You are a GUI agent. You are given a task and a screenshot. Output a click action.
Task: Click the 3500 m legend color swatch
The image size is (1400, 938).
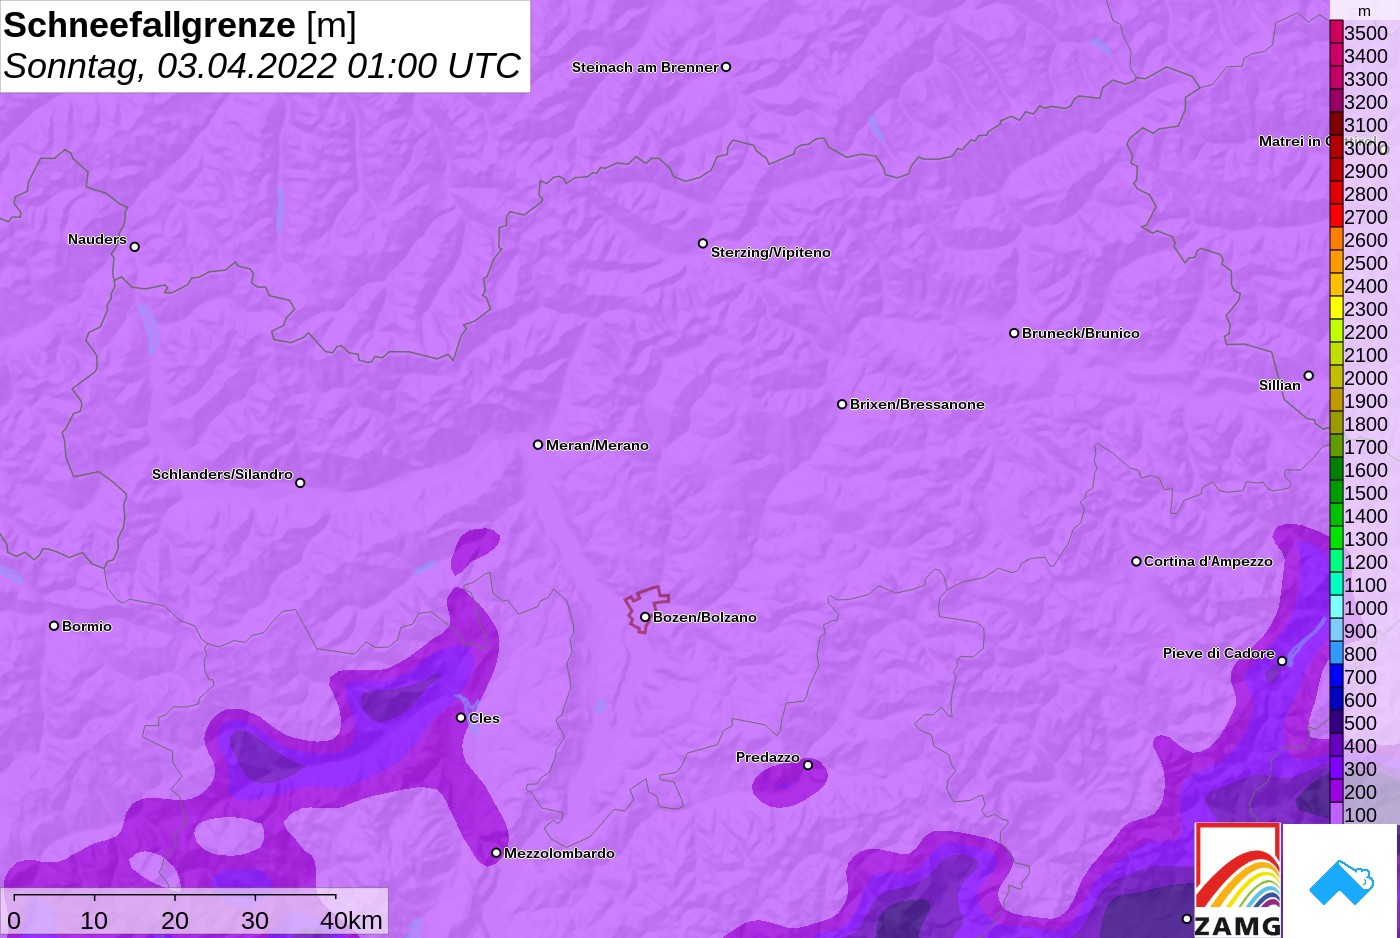click(1336, 32)
